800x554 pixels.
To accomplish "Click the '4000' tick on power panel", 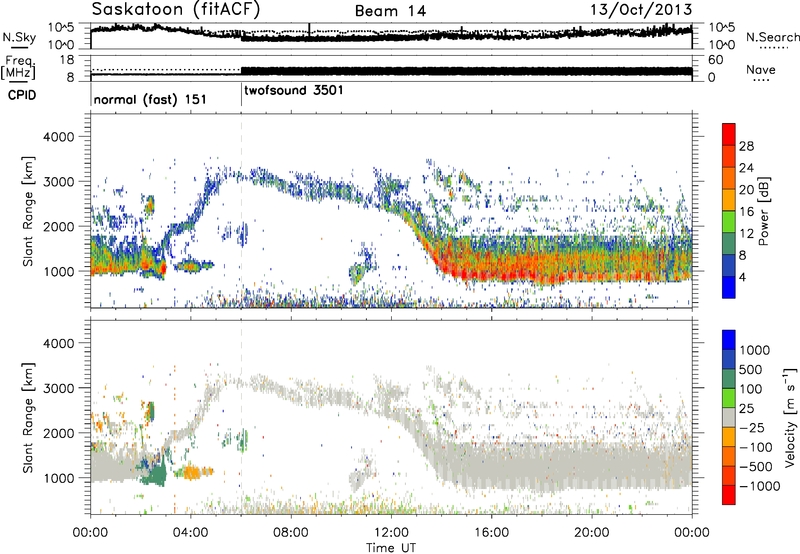I will point(58,137).
